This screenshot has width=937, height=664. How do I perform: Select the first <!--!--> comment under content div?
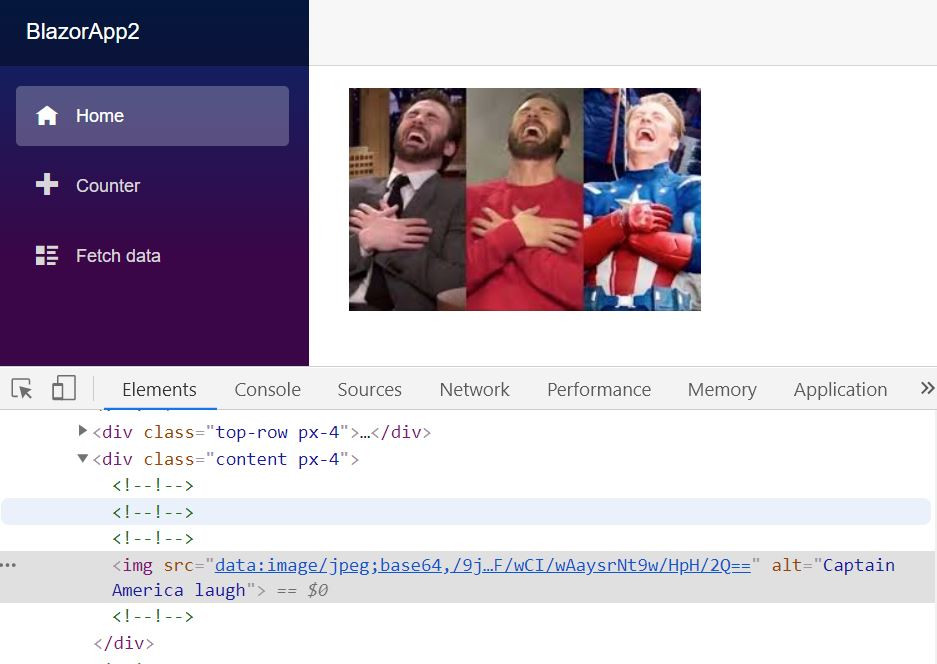pyautogui.click(x=153, y=485)
